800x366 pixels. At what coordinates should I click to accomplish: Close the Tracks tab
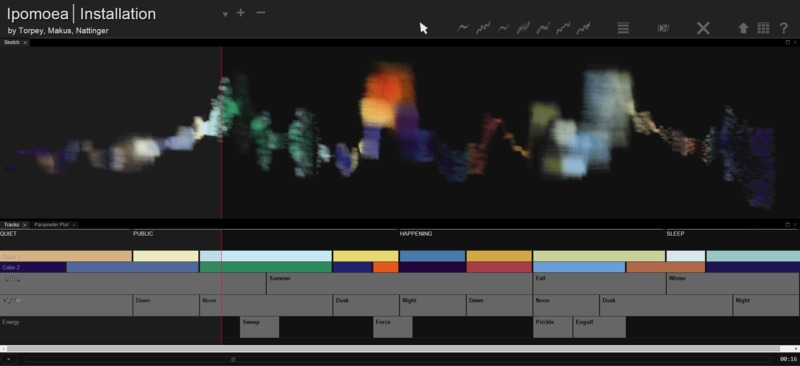click(24, 225)
